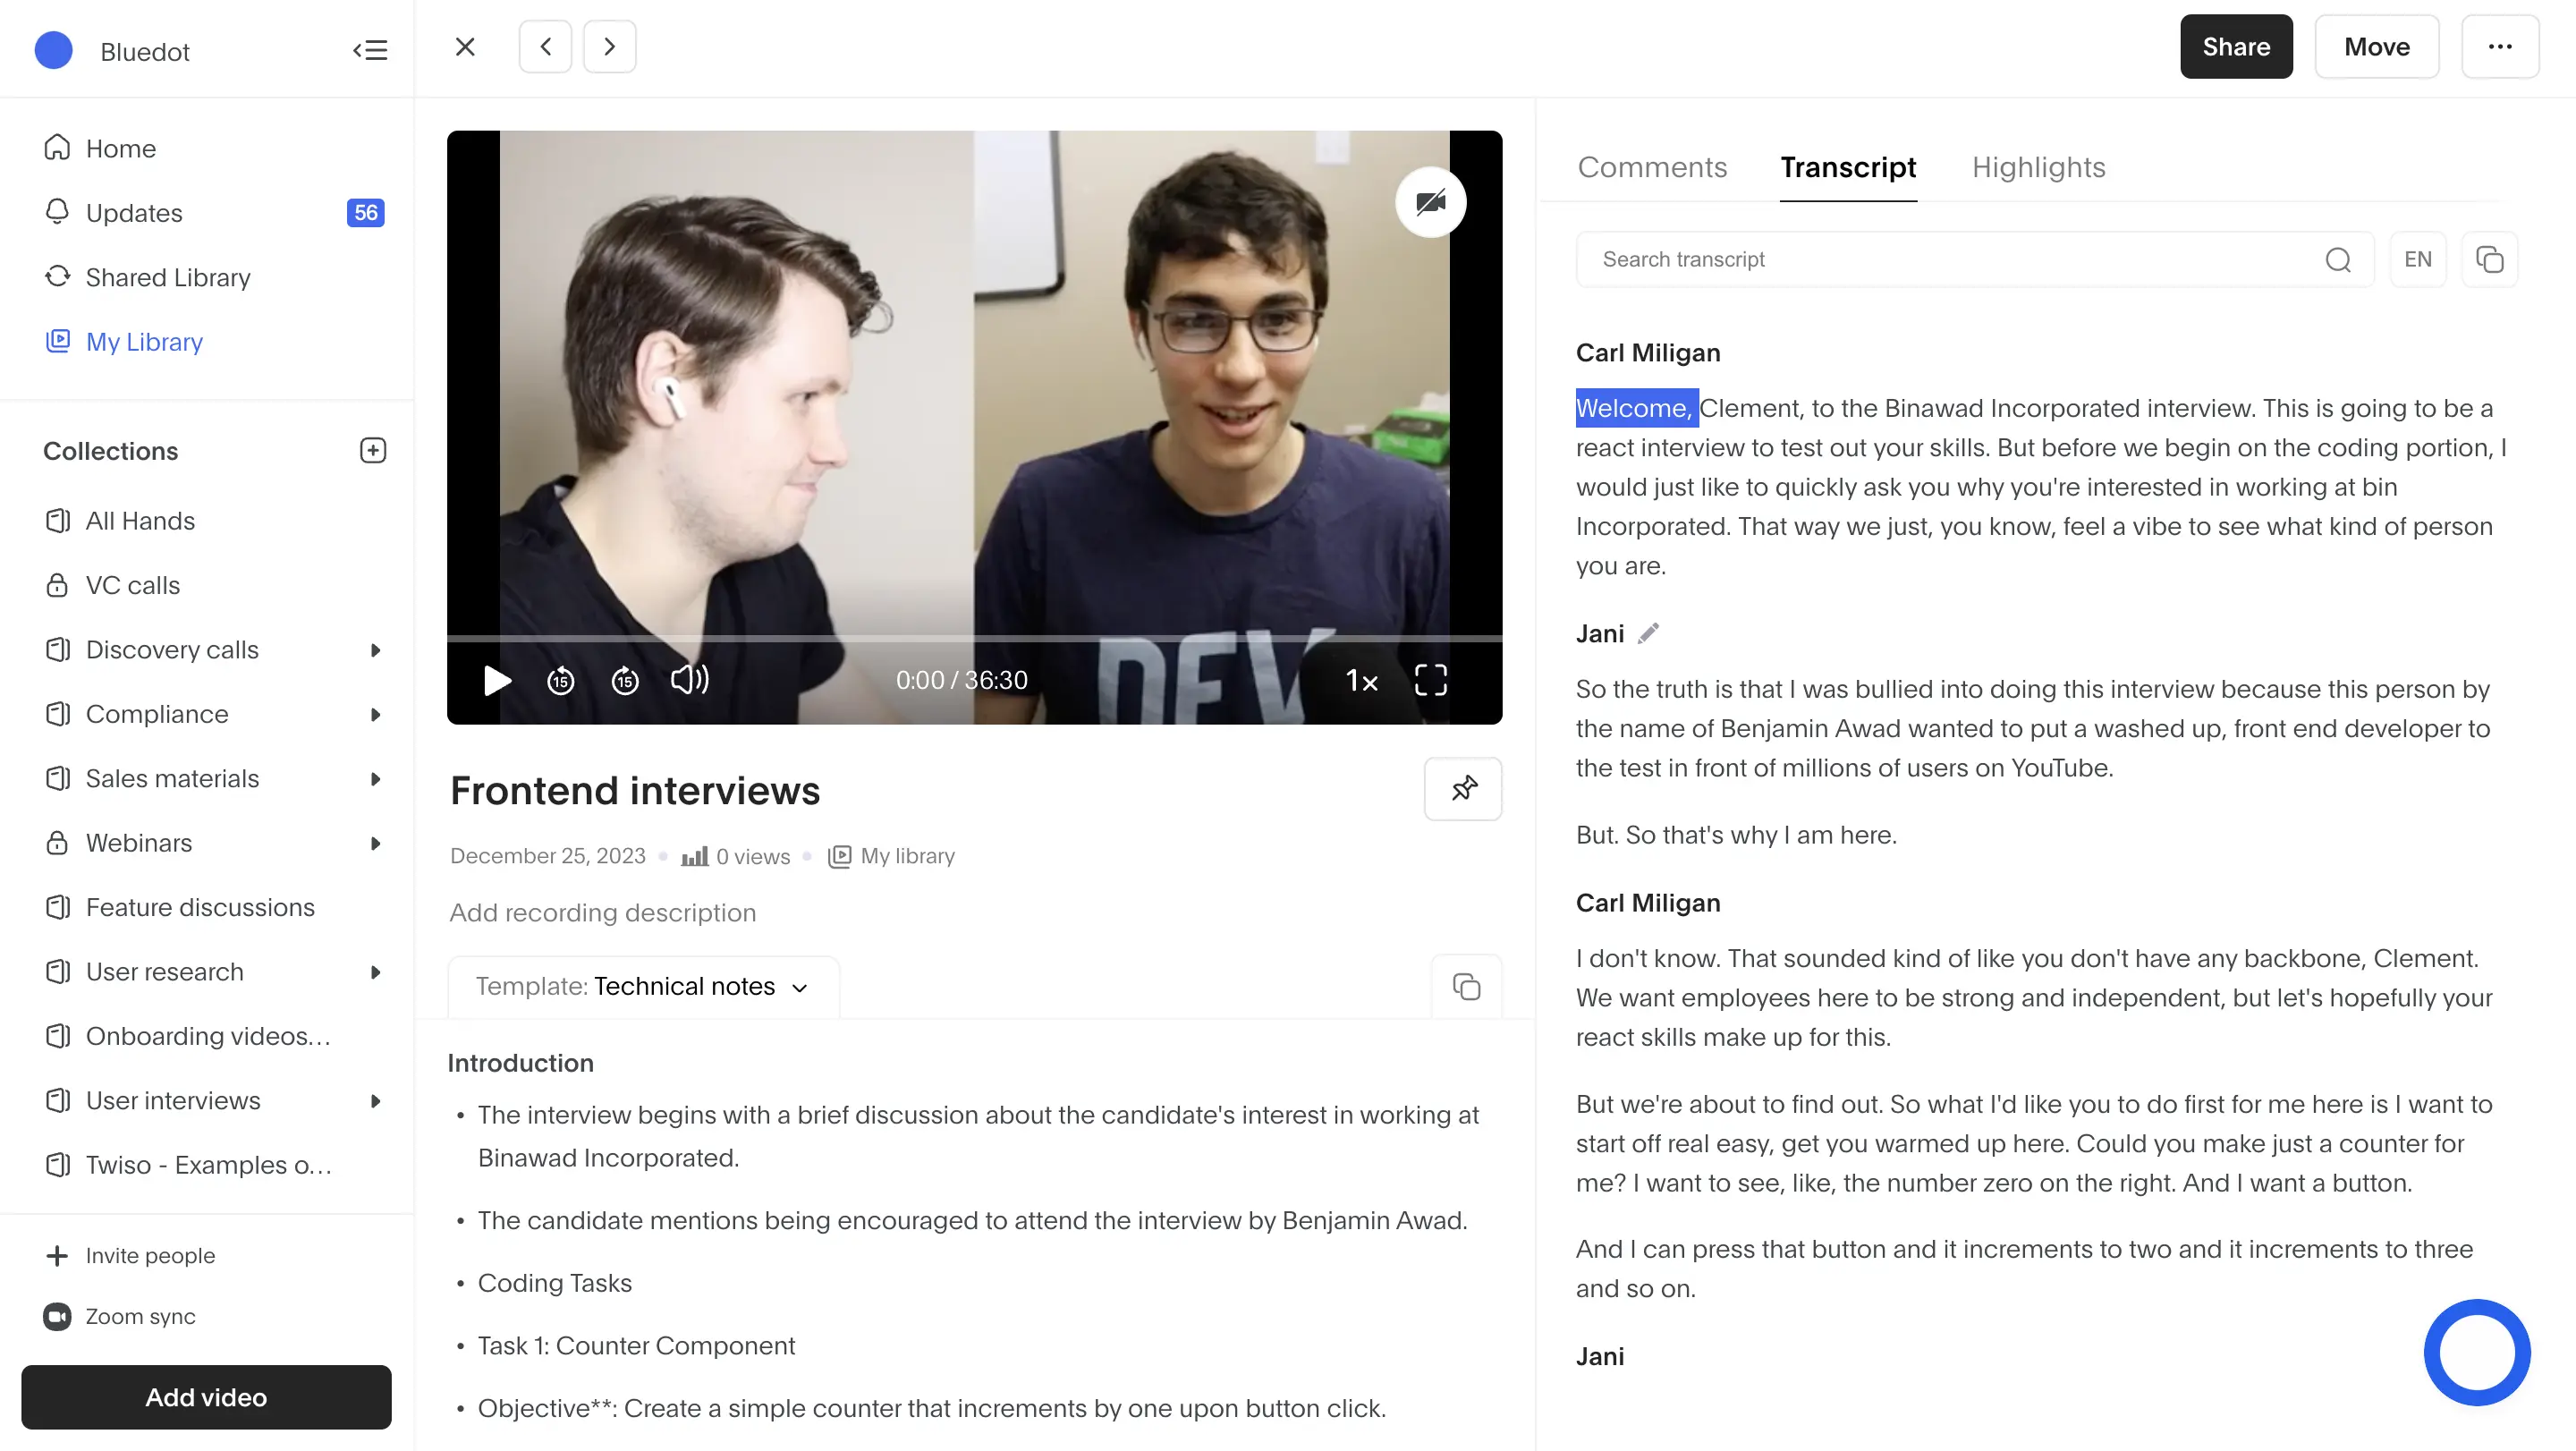Click the fullscreen expand icon on video
The width and height of the screenshot is (2576, 1451).
pyautogui.click(x=1429, y=680)
